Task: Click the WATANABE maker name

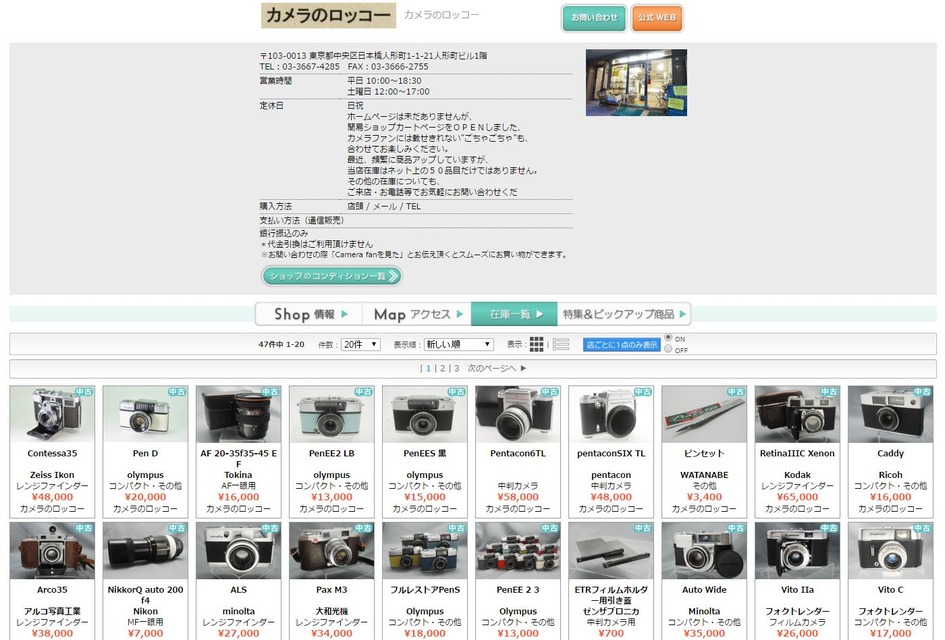Action: pyautogui.click(x=704, y=475)
